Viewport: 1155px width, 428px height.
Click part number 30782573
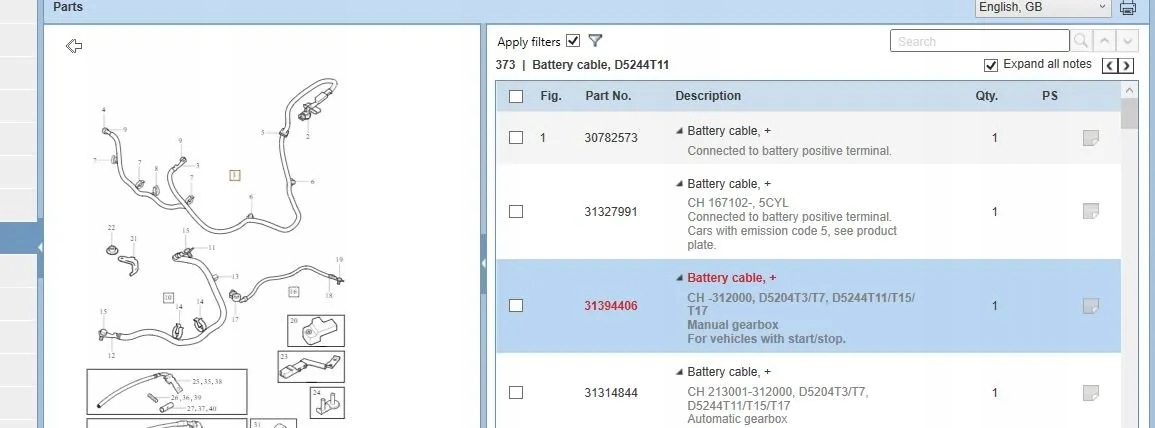click(611, 138)
